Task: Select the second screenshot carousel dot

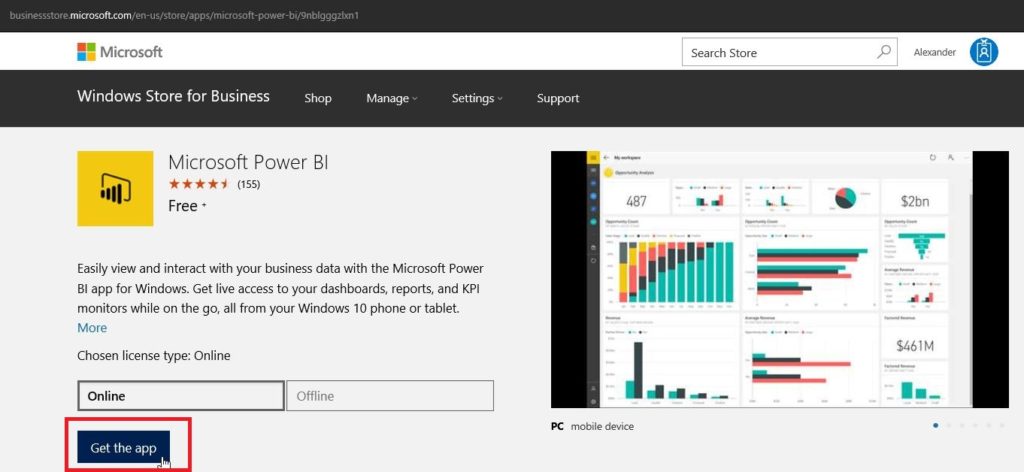Action: (949, 426)
